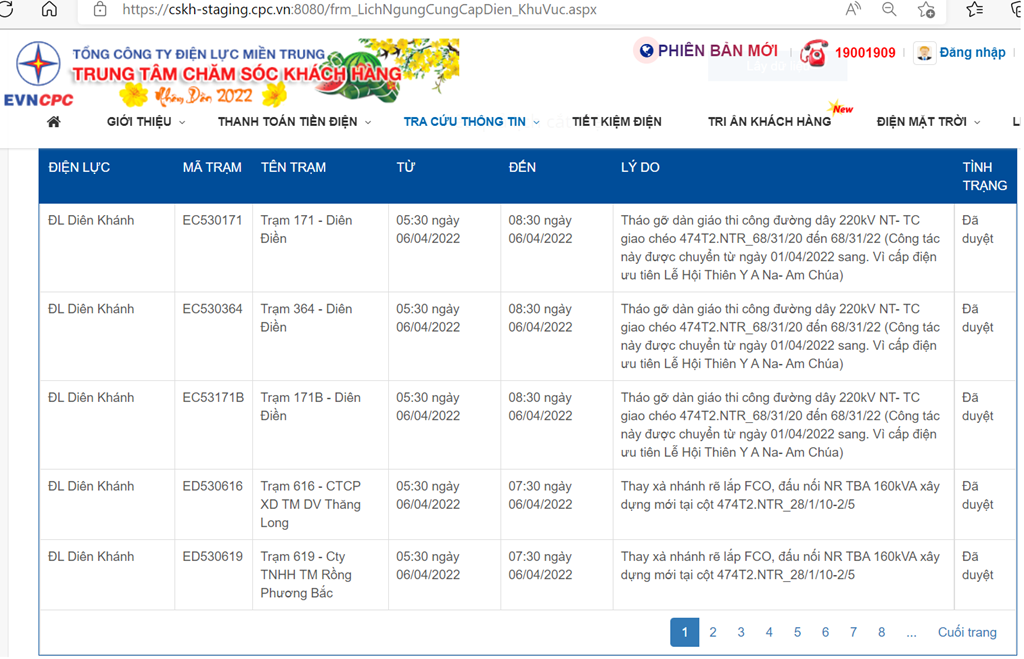Image resolution: width=1024 pixels, height=659 pixels.
Task: Go to page 2 of results
Action: click(x=713, y=632)
